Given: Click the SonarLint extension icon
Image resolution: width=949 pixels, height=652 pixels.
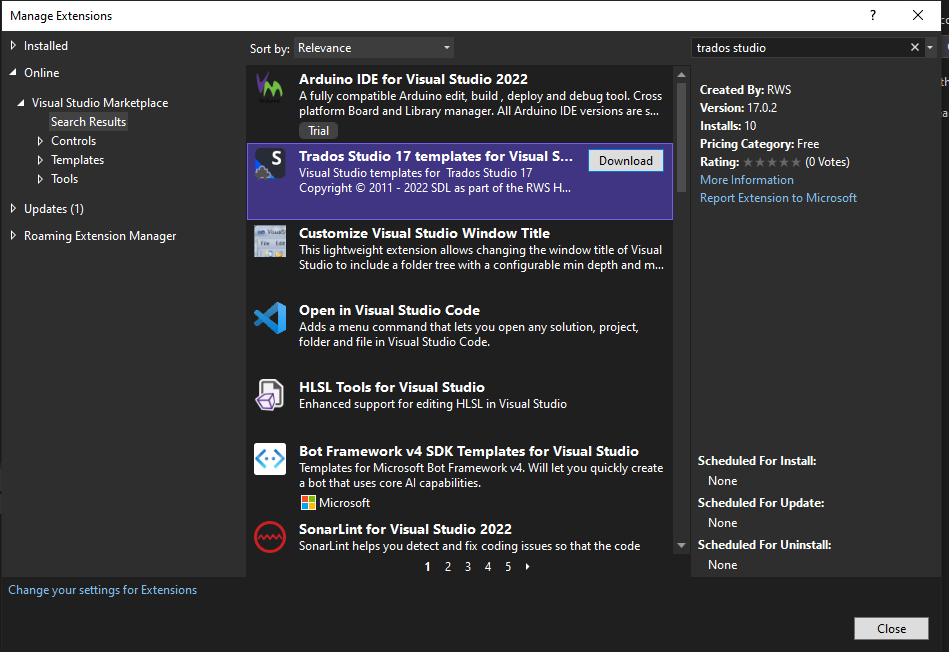Looking at the screenshot, I should click(270, 537).
